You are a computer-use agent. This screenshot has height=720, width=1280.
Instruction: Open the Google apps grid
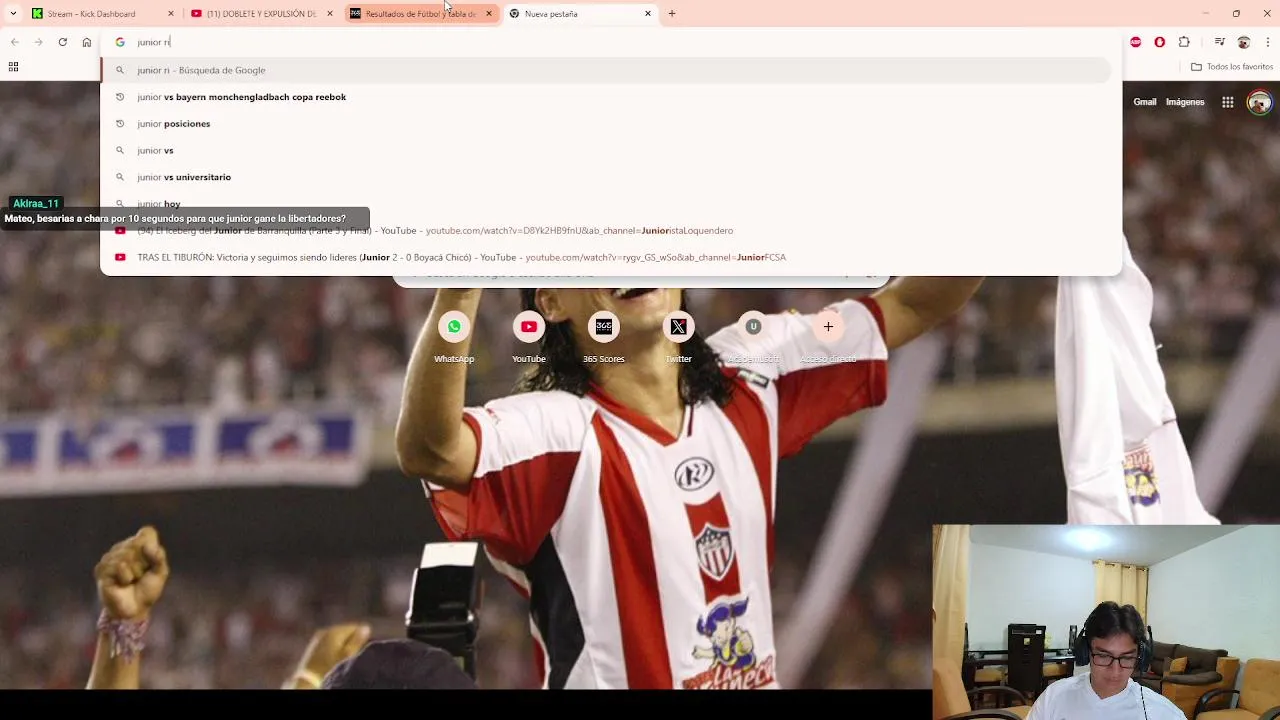1228,102
